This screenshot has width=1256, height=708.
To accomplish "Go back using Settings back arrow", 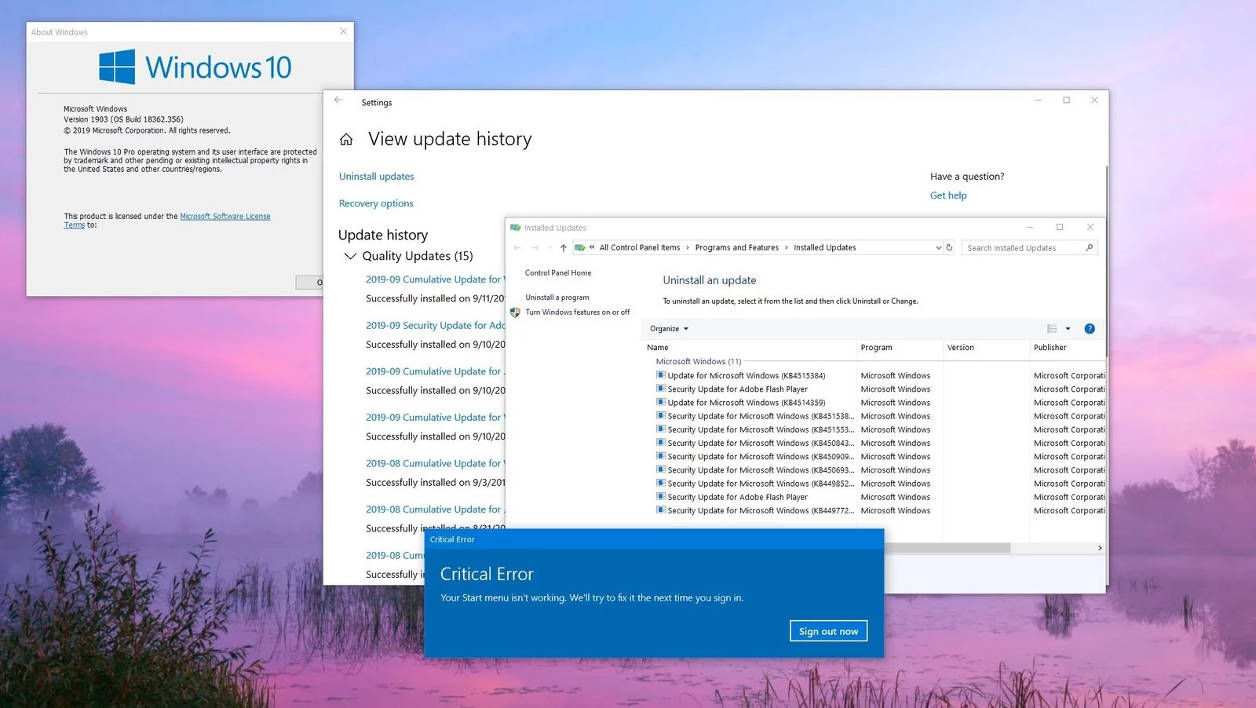I will click(x=338, y=101).
